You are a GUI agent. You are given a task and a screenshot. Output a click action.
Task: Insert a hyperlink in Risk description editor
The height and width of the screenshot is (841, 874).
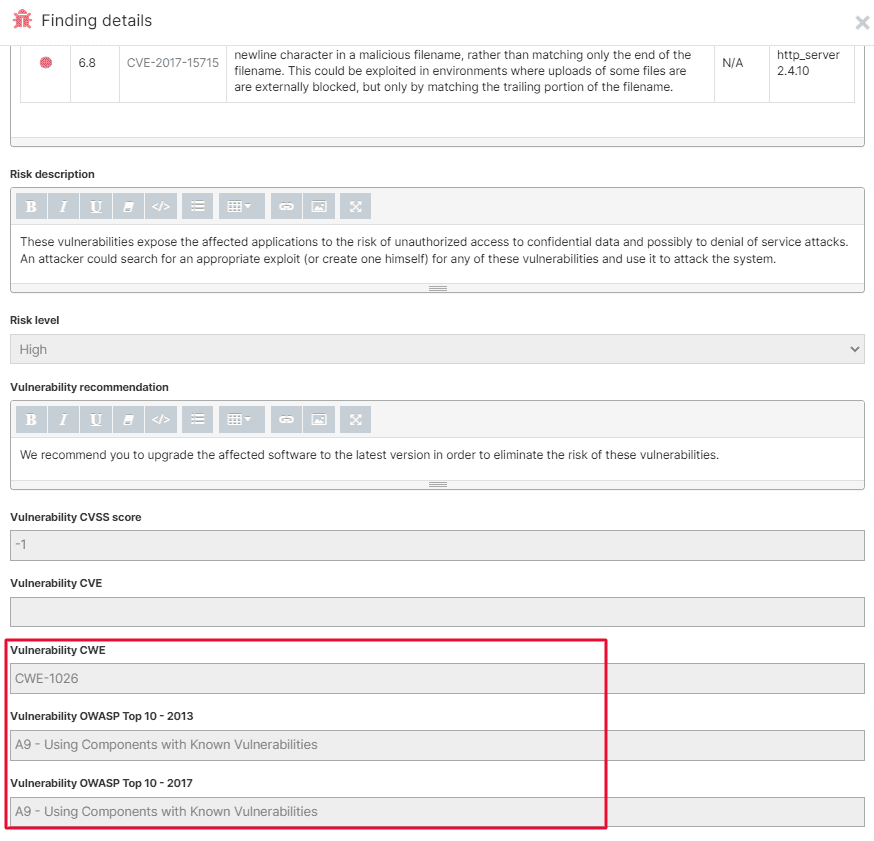tap(286, 205)
